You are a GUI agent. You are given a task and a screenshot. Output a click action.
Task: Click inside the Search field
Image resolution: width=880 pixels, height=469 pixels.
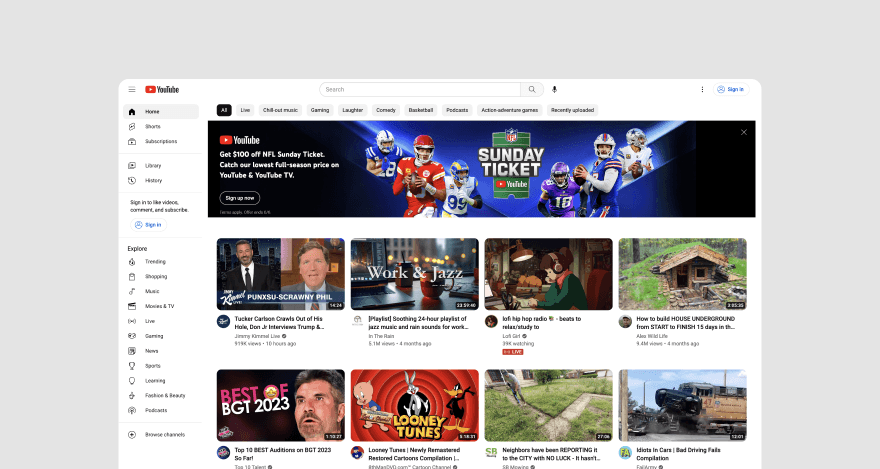[420, 89]
